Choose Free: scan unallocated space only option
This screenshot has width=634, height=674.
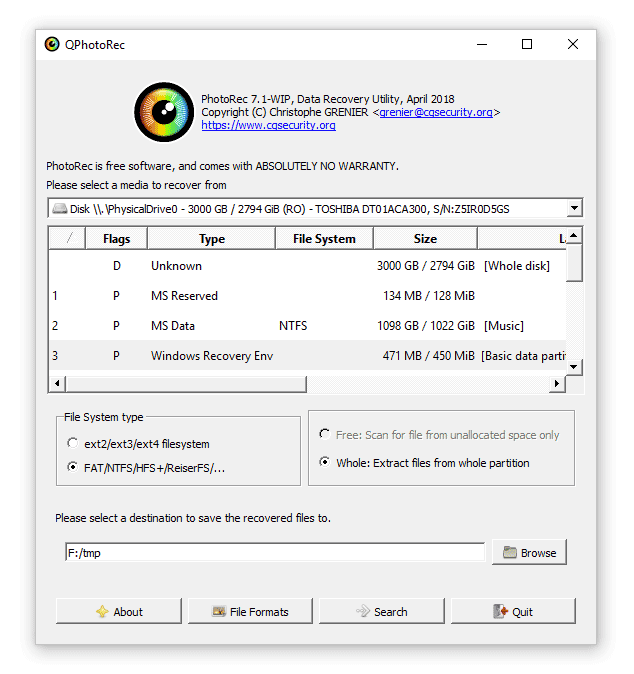(325, 435)
